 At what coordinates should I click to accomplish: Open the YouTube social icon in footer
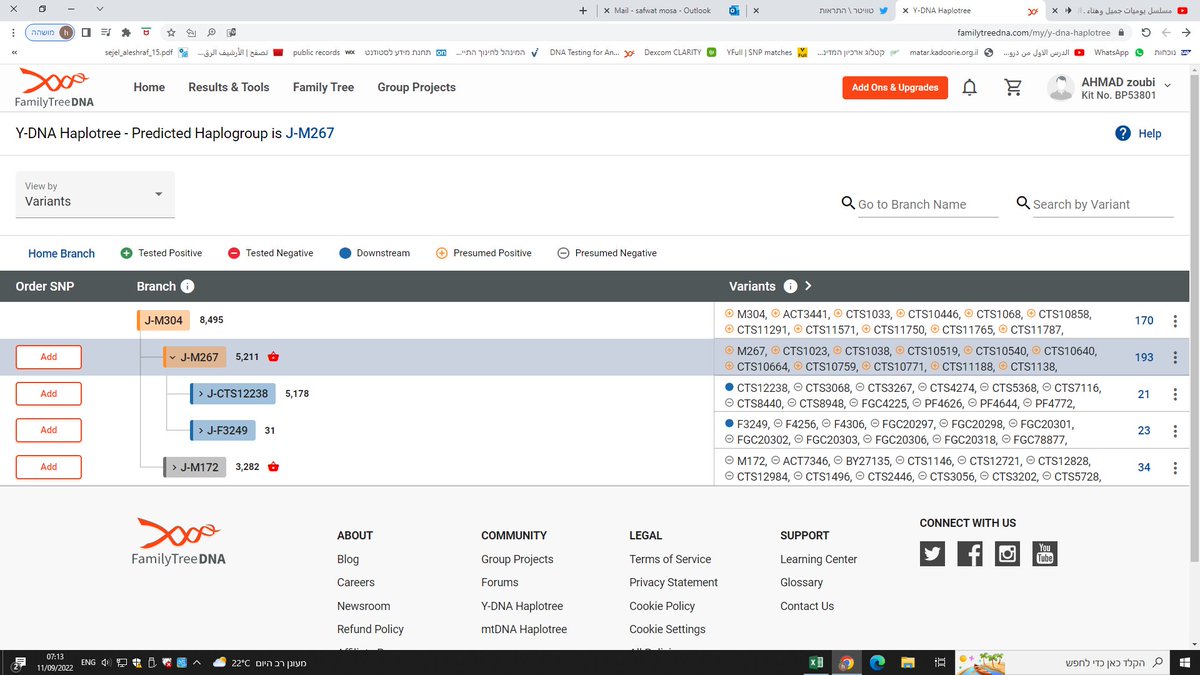1044,553
